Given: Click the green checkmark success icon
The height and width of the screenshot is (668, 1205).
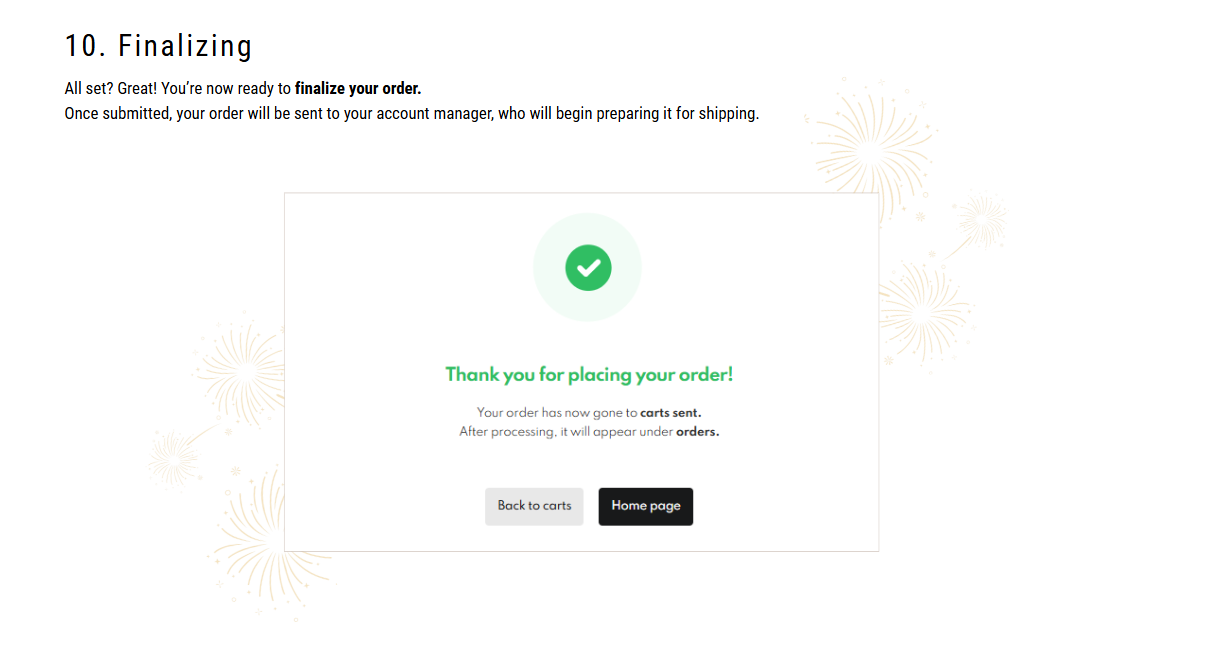Looking at the screenshot, I should [x=588, y=267].
